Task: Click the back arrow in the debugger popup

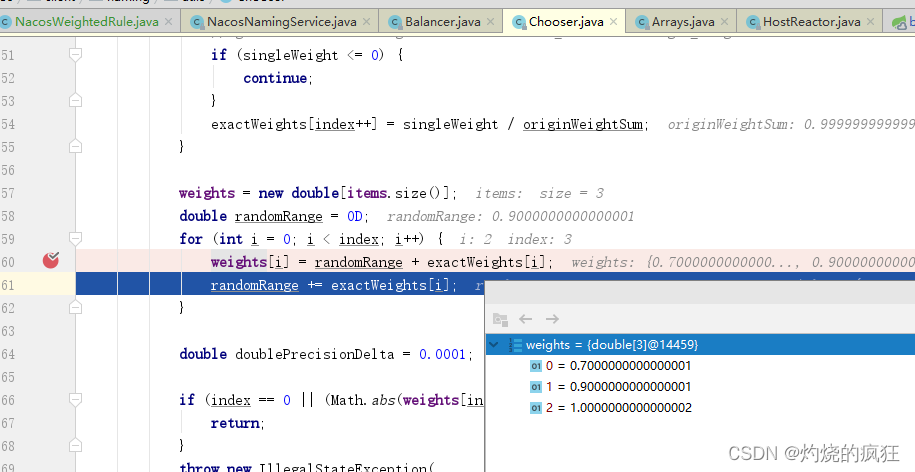Action: pos(526,319)
